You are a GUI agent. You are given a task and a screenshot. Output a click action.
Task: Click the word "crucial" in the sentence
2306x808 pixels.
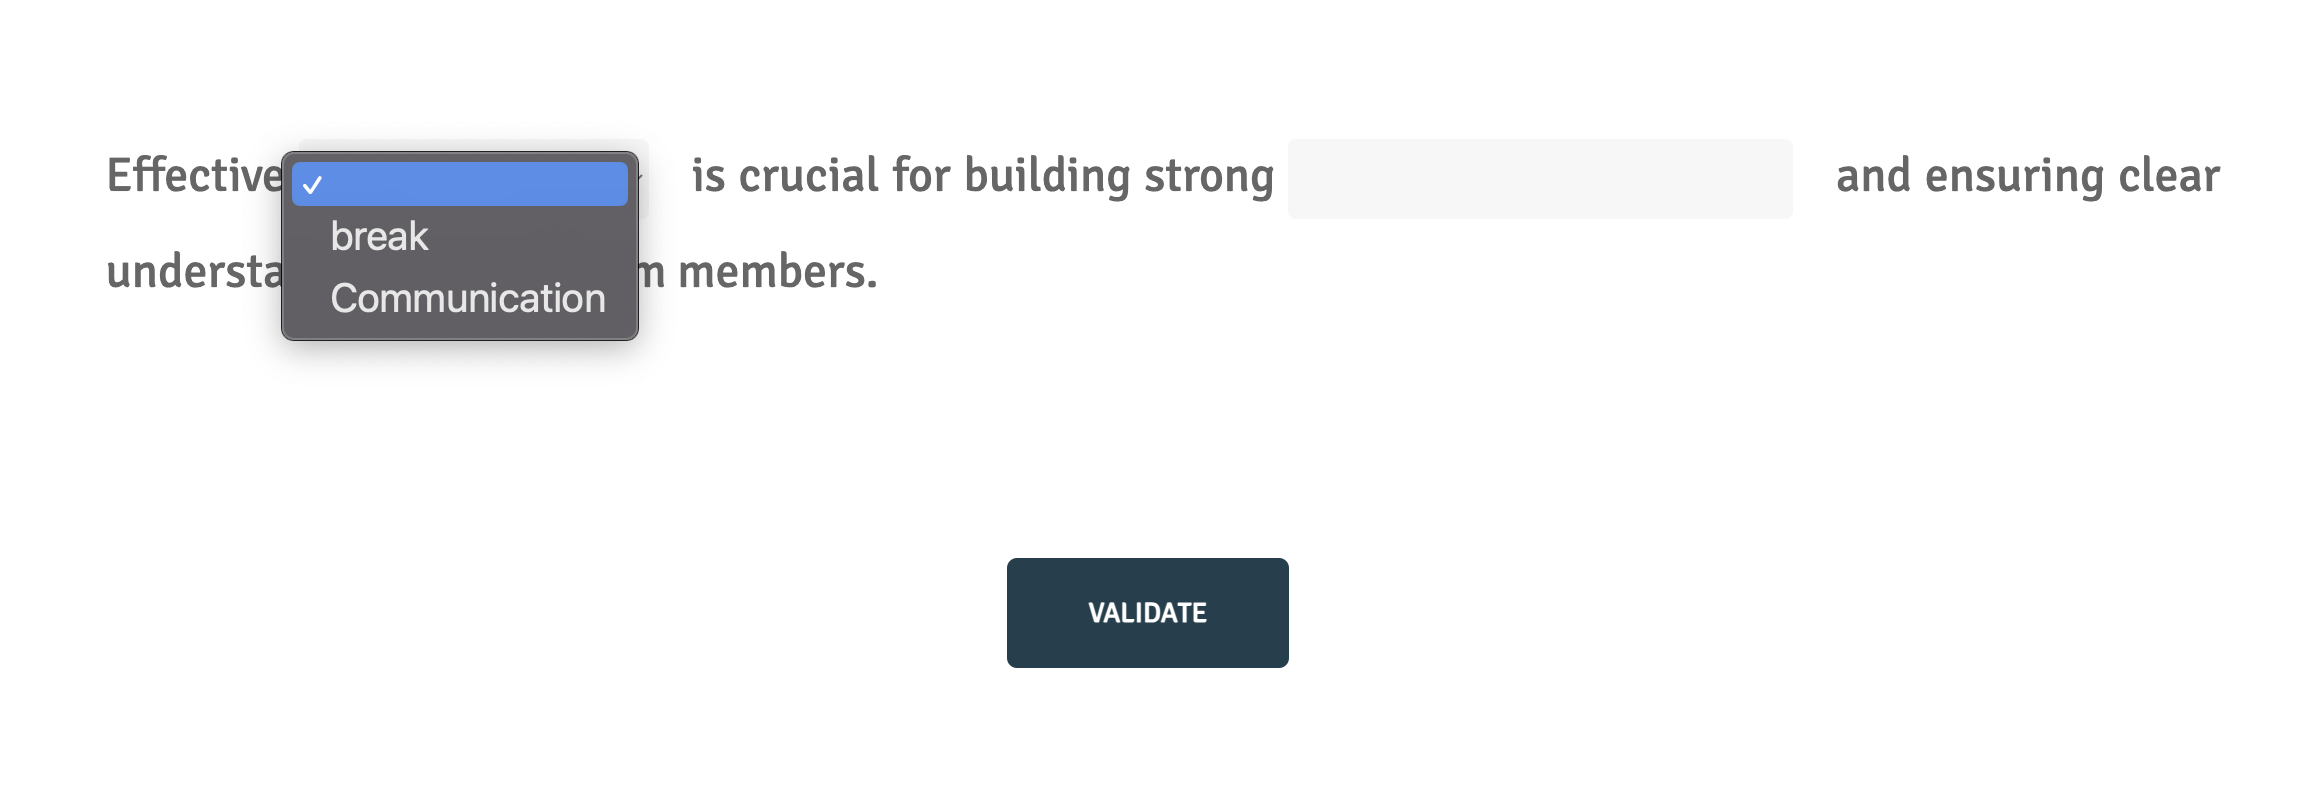click(809, 176)
